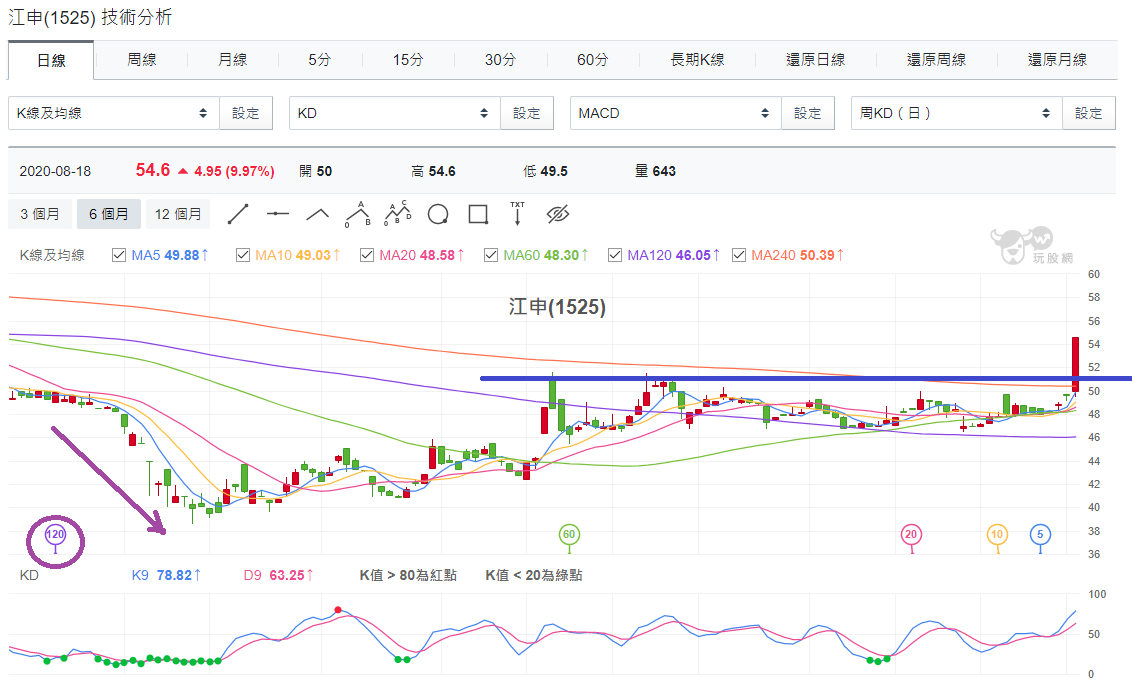Select the horizontal line drawing tool
Screen dimensions: 1132x682
pos(278,214)
